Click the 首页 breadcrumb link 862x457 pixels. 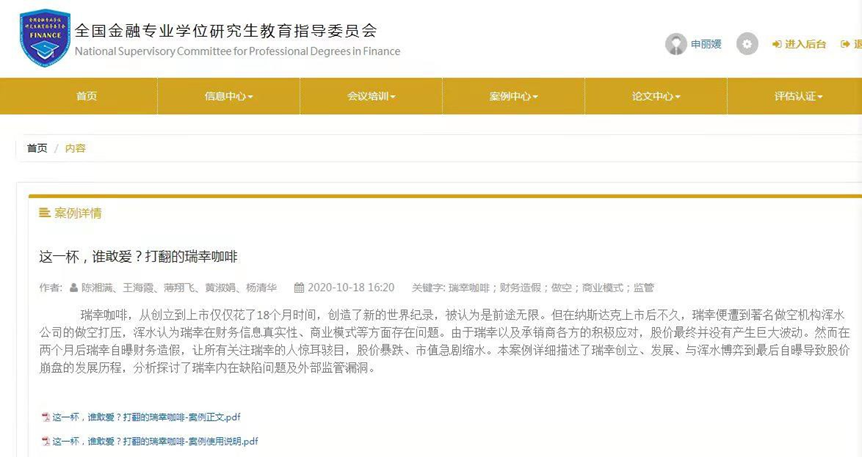point(37,148)
